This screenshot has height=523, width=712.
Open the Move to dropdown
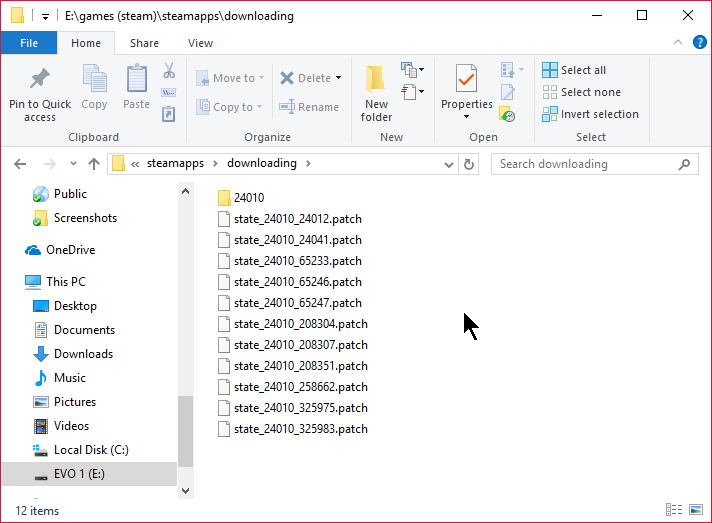click(230, 78)
